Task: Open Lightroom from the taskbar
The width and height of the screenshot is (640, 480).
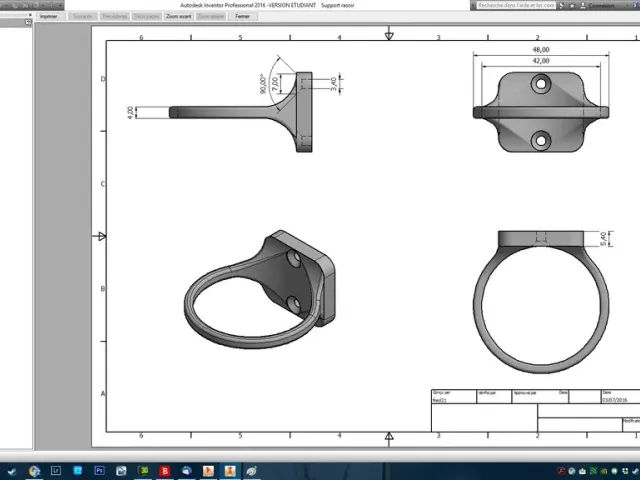Action: click(x=56, y=471)
